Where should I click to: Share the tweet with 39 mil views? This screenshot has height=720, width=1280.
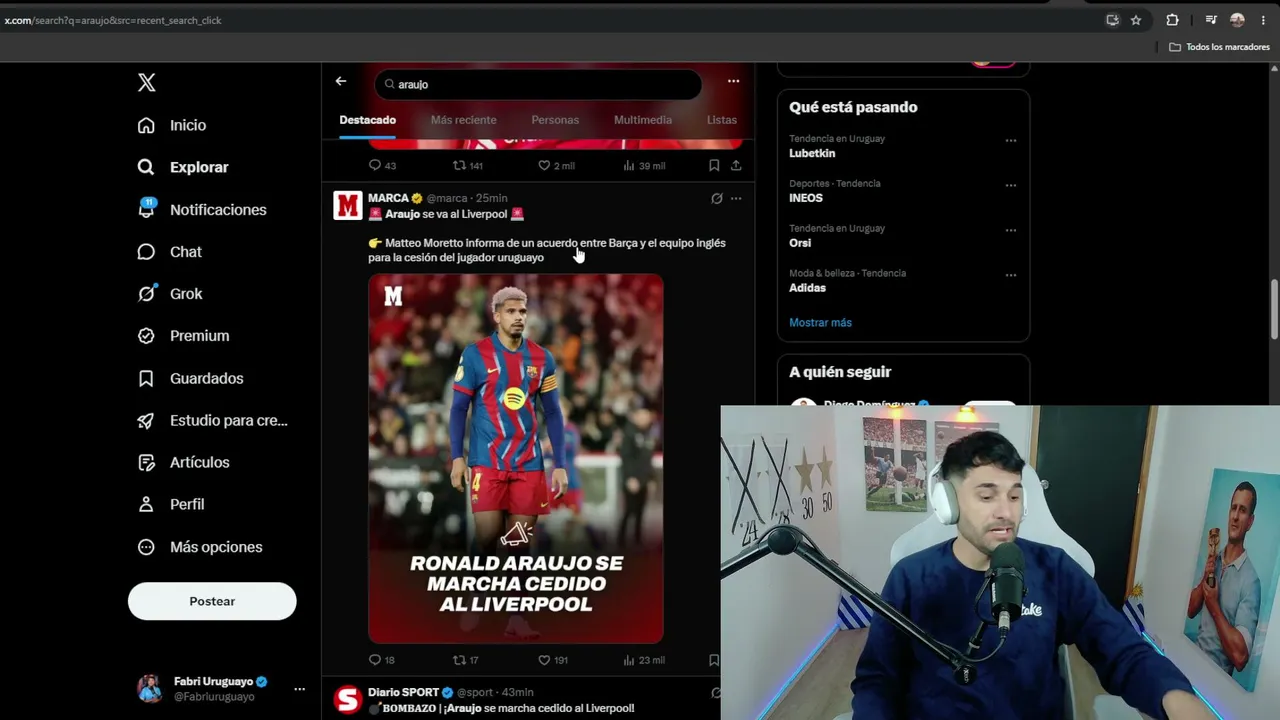tap(736, 165)
